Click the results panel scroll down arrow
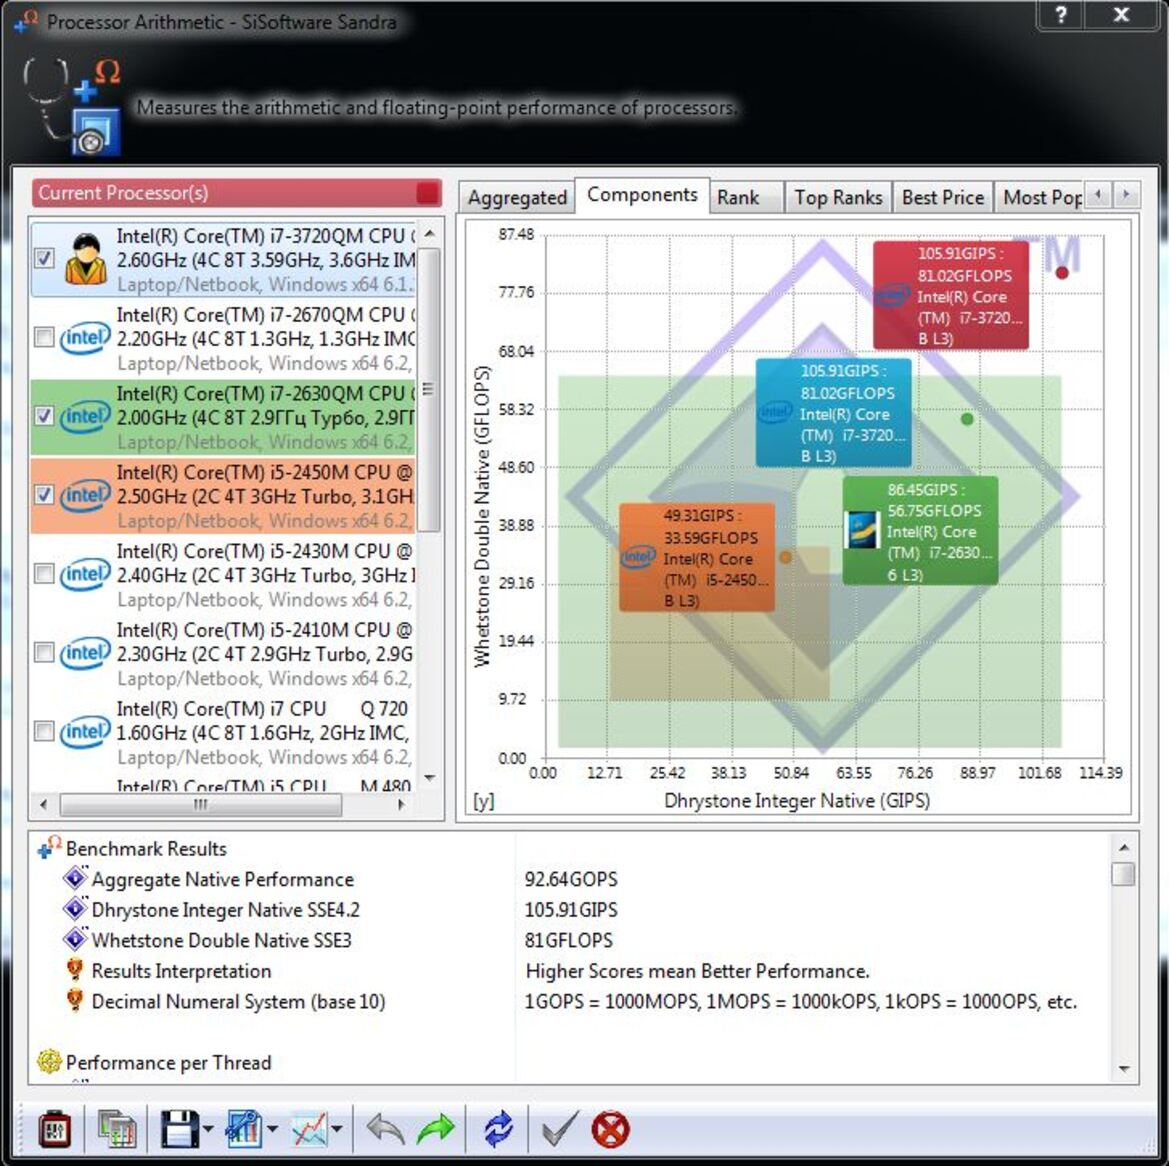 [x=1124, y=1069]
